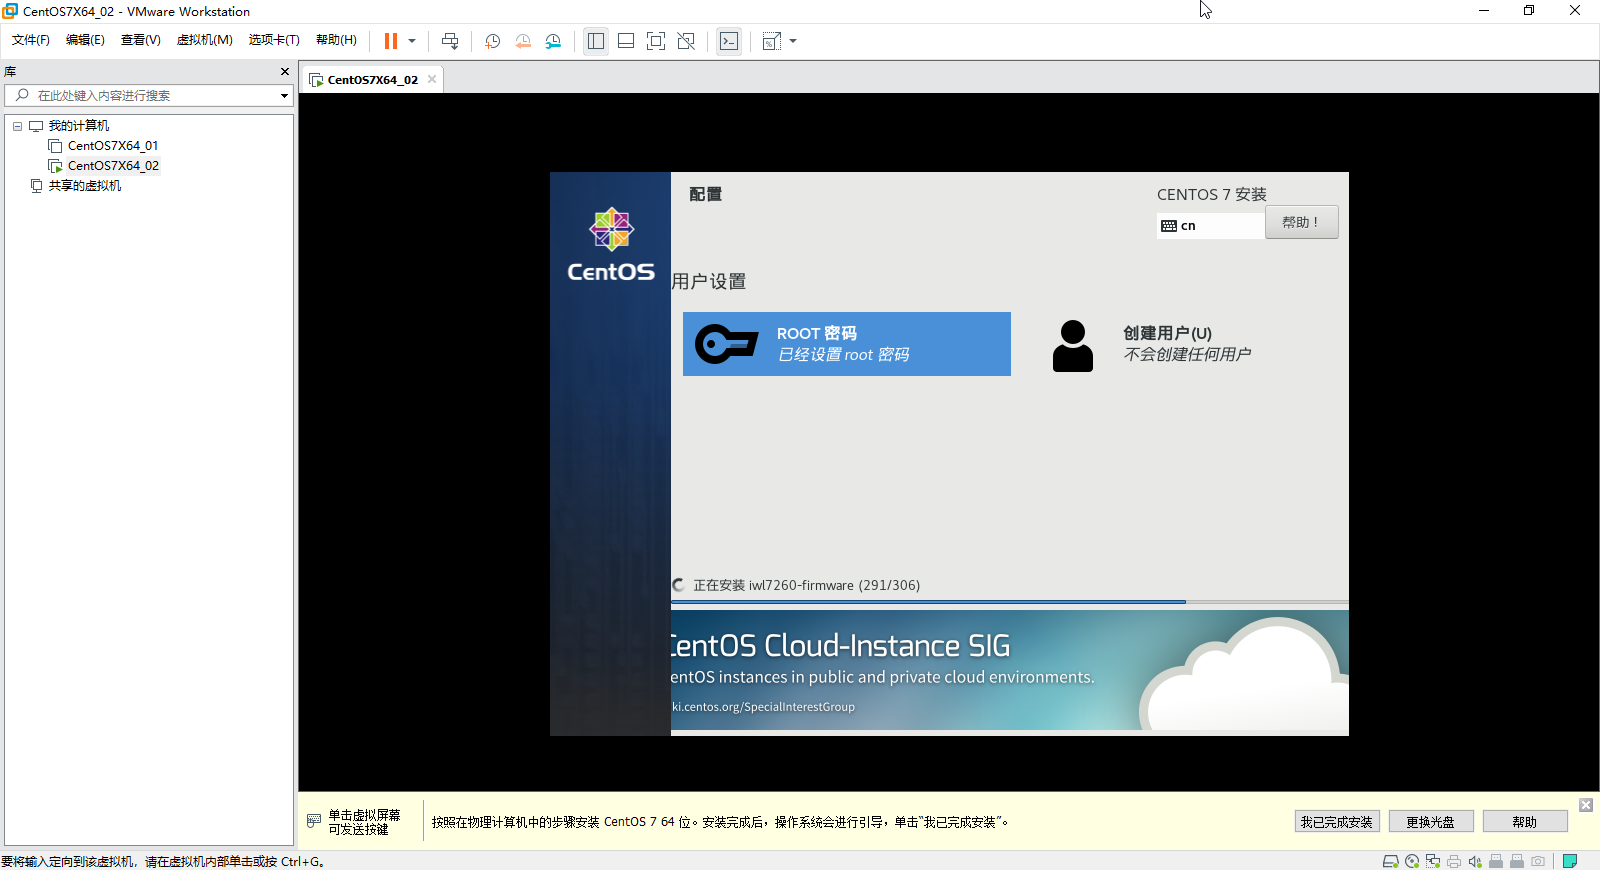Click the 用户设置 heading text
The image size is (1600, 870).
tap(709, 282)
